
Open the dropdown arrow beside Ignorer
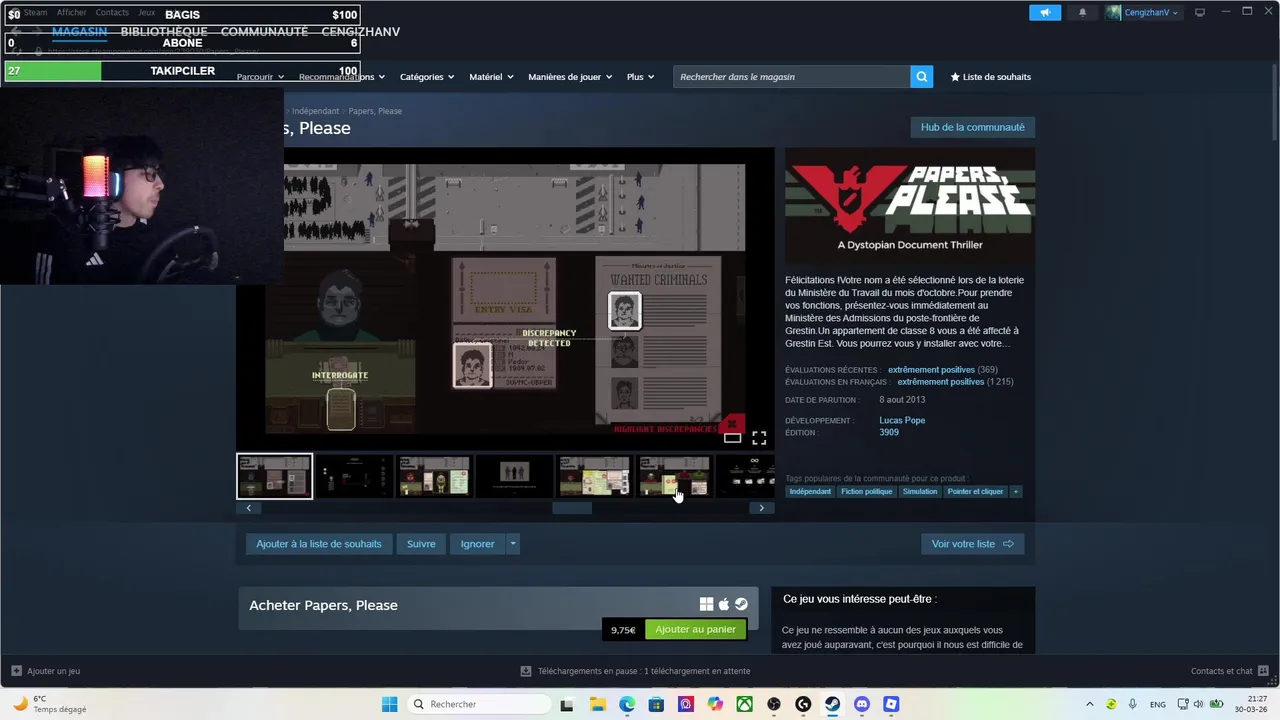(x=513, y=544)
